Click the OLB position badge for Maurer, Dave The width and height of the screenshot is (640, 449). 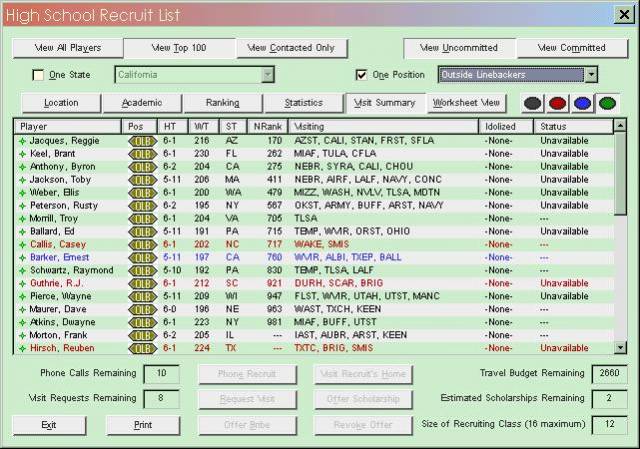(142, 309)
